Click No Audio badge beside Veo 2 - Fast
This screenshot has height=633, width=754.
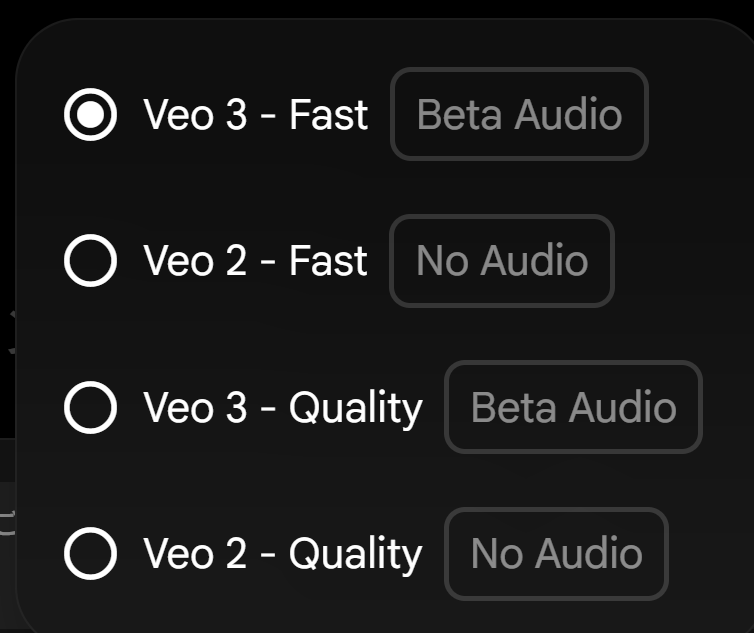point(501,261)
